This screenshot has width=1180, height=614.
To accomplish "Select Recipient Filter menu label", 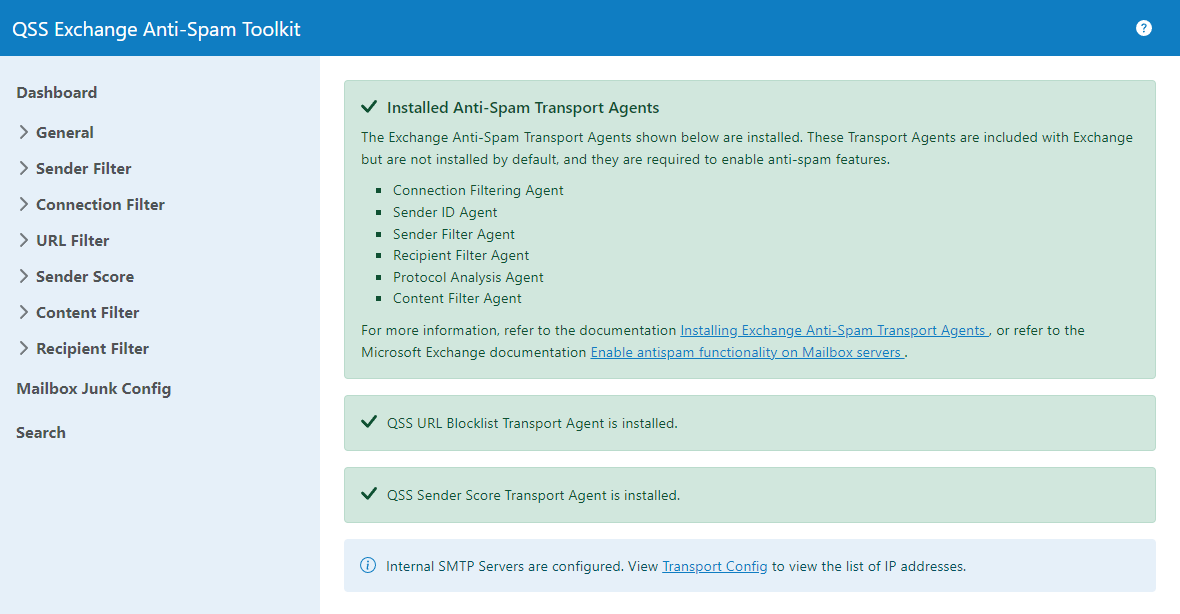I will (x=93, y=348).
